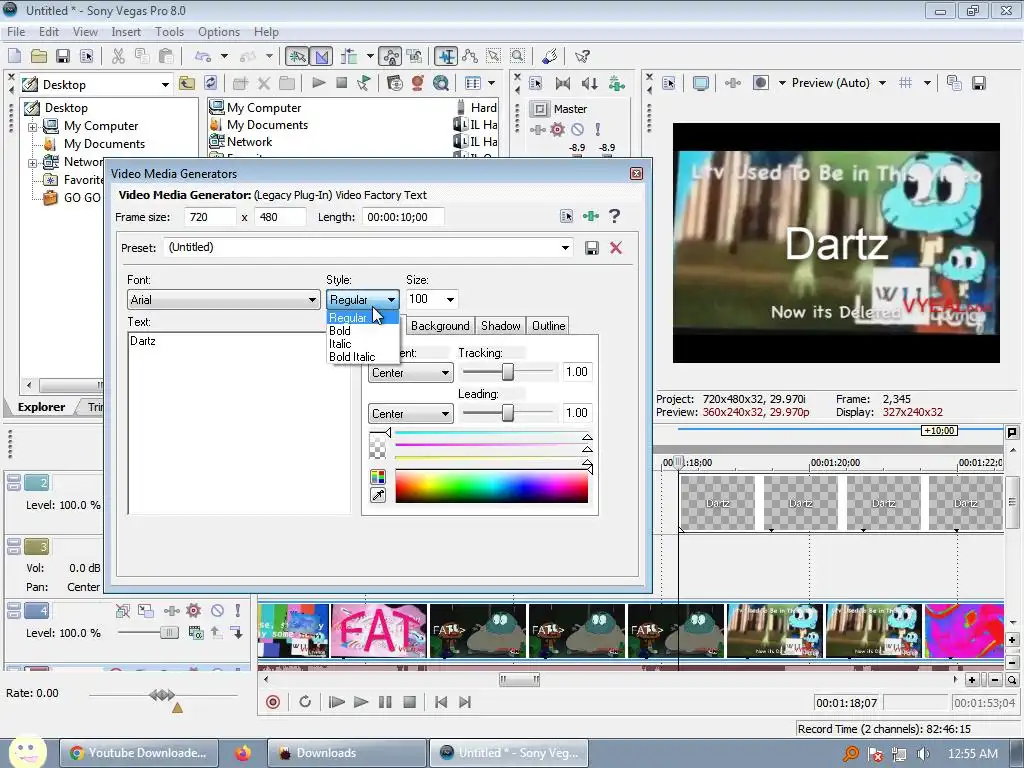Switch to the Shadow tab
Viewport: 1024px width, 768px height.
[501, 326]
